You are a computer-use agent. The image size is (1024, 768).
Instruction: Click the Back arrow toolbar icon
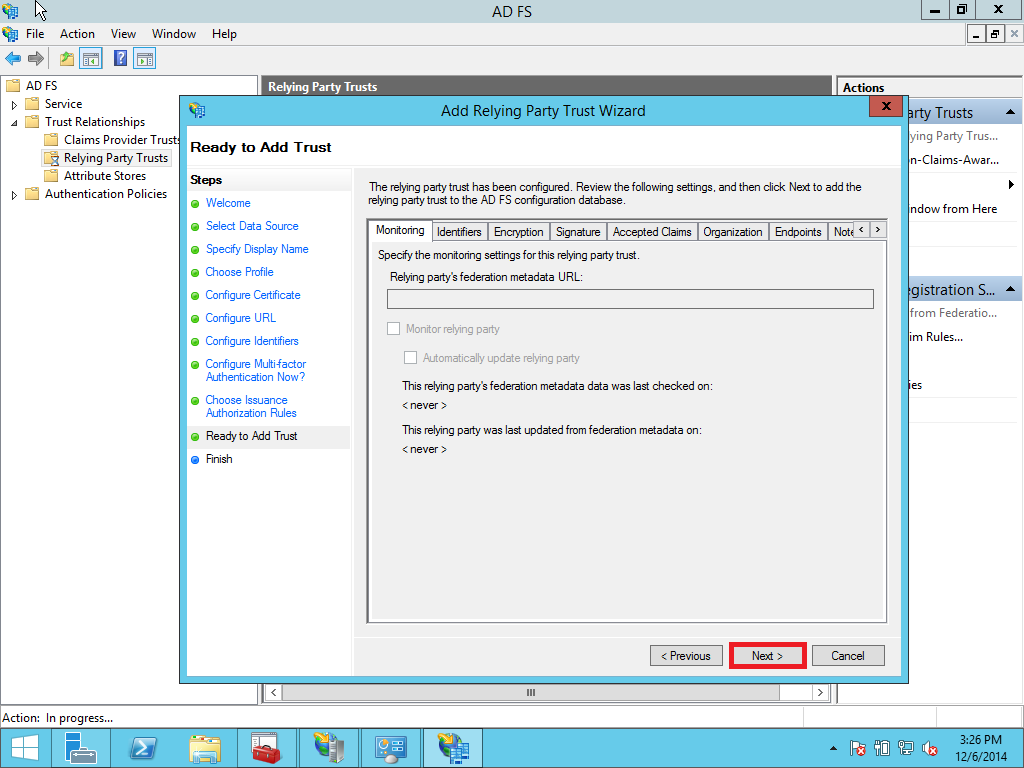point(13,59)
